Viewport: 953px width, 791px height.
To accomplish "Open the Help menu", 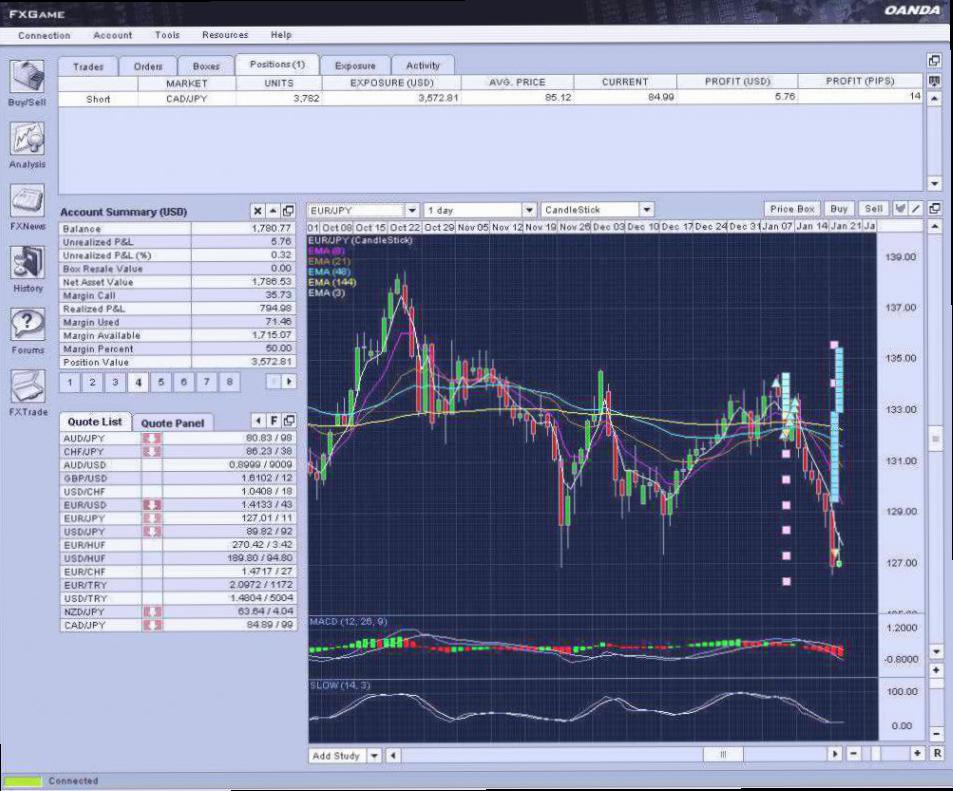I will tap(281, 35).
